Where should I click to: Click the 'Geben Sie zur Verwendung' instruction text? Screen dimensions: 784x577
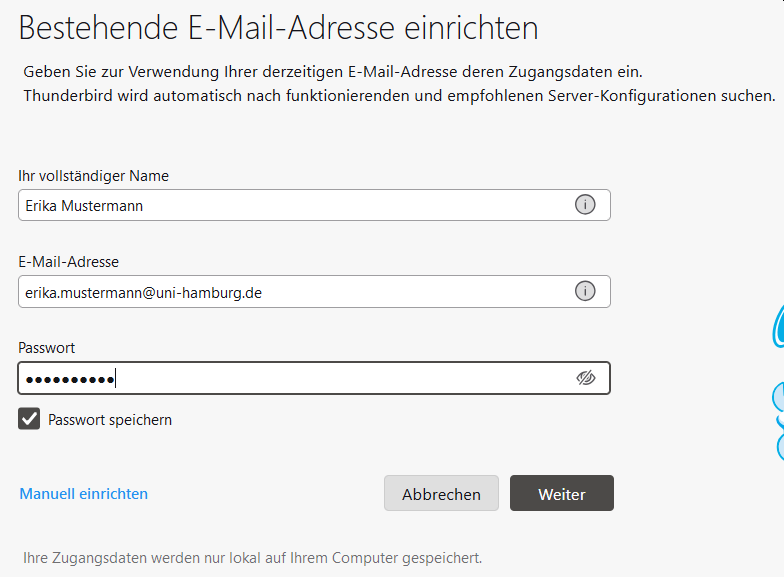[x=333, y=72]
